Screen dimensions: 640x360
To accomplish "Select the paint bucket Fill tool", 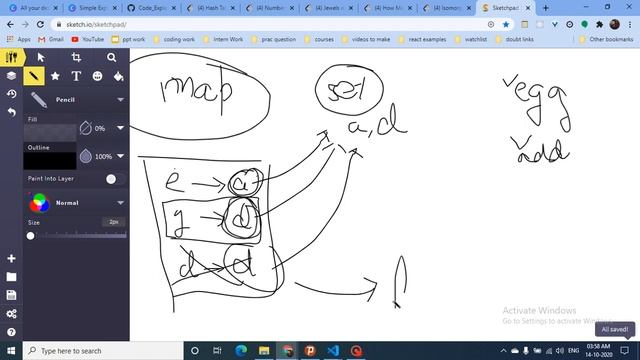I will tap(118, 76).
